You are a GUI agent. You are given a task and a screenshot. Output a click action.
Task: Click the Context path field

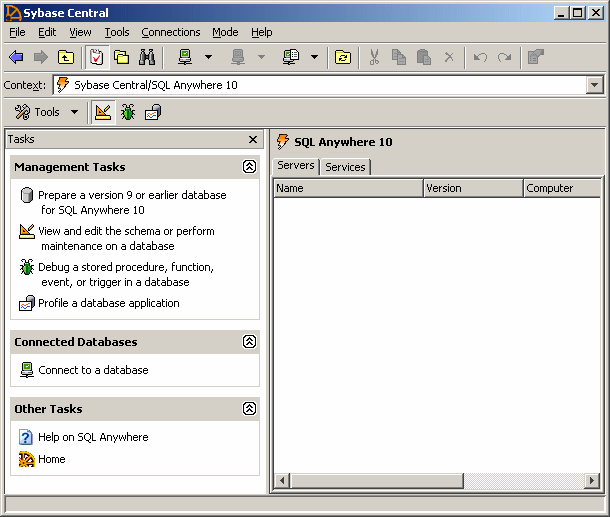[x=320, y=85]
